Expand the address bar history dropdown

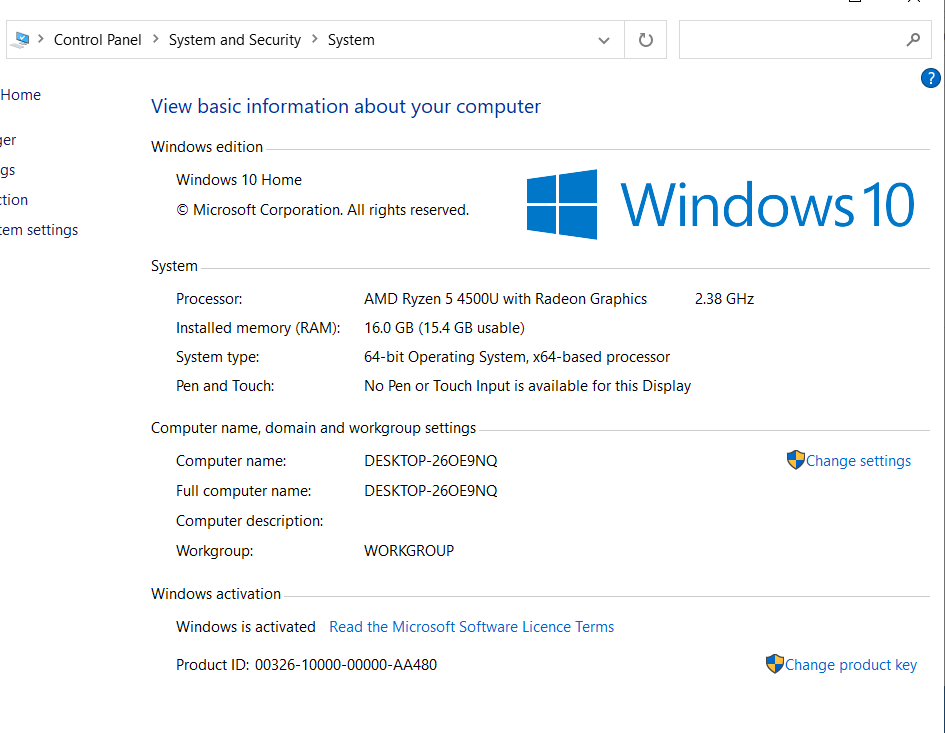pos(603,40)
